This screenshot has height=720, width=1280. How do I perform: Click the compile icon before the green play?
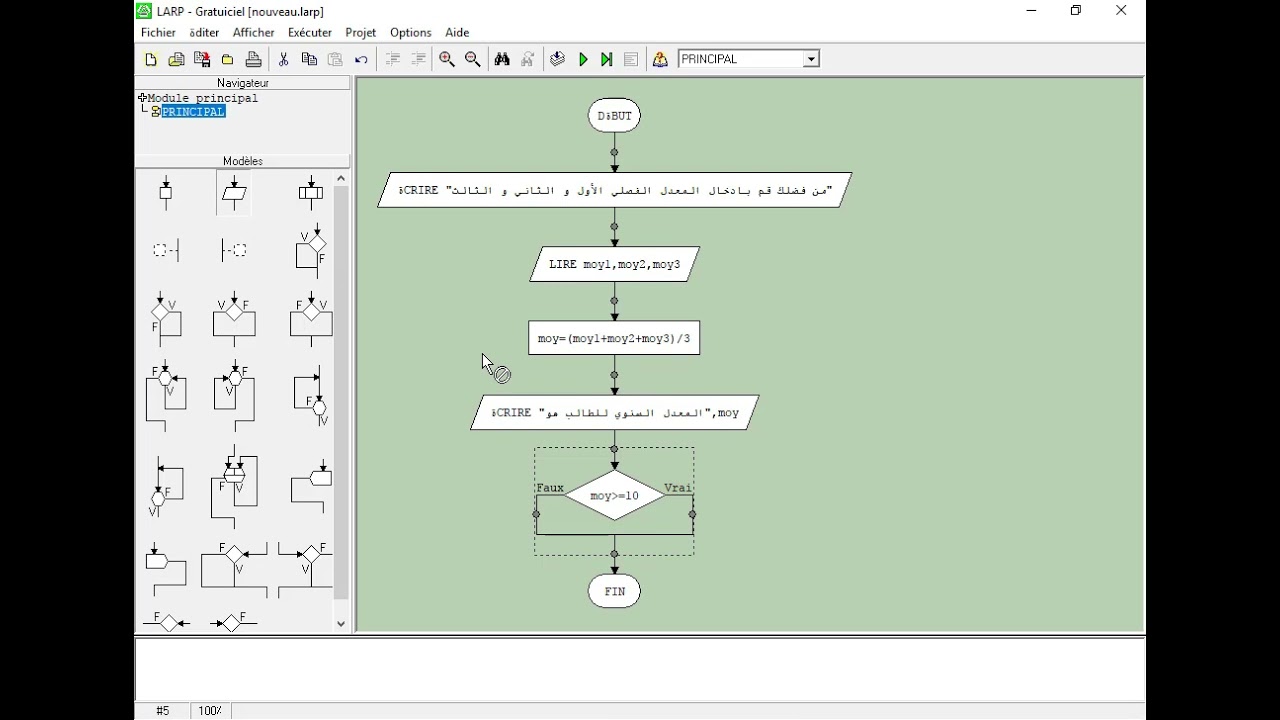pyautogui.click(x=557, y=59)
